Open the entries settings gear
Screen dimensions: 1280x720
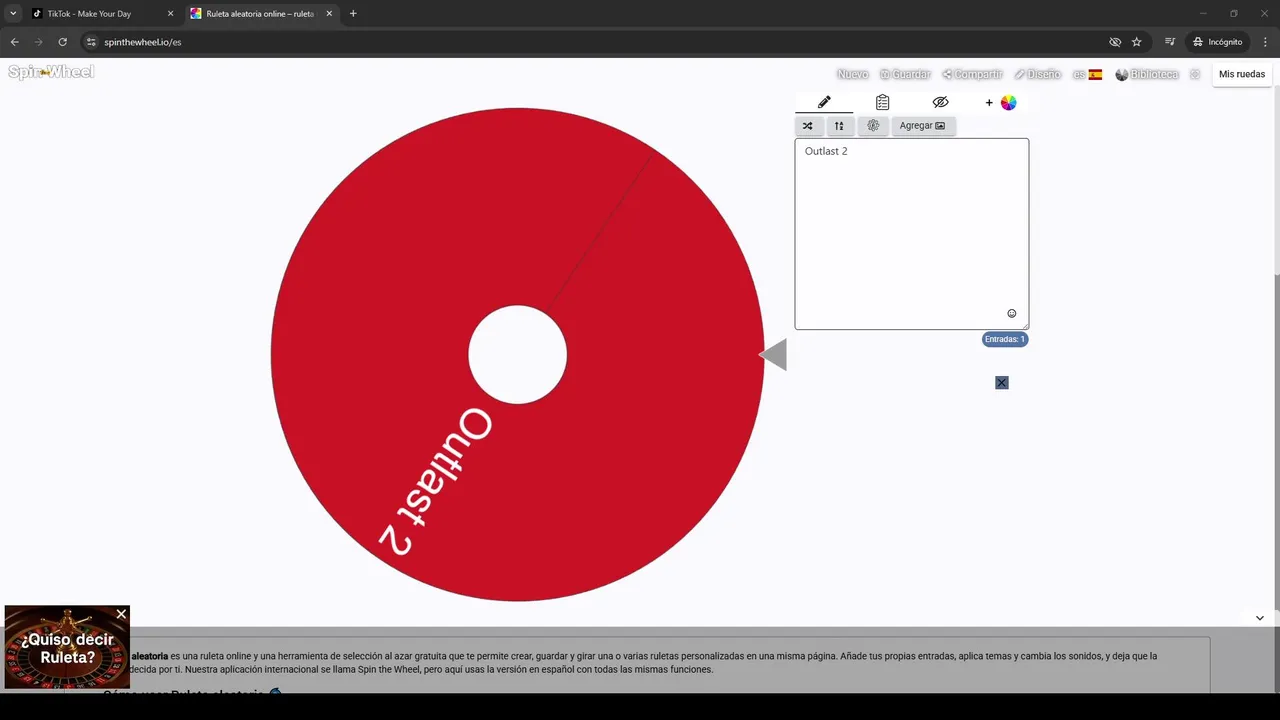873,126
